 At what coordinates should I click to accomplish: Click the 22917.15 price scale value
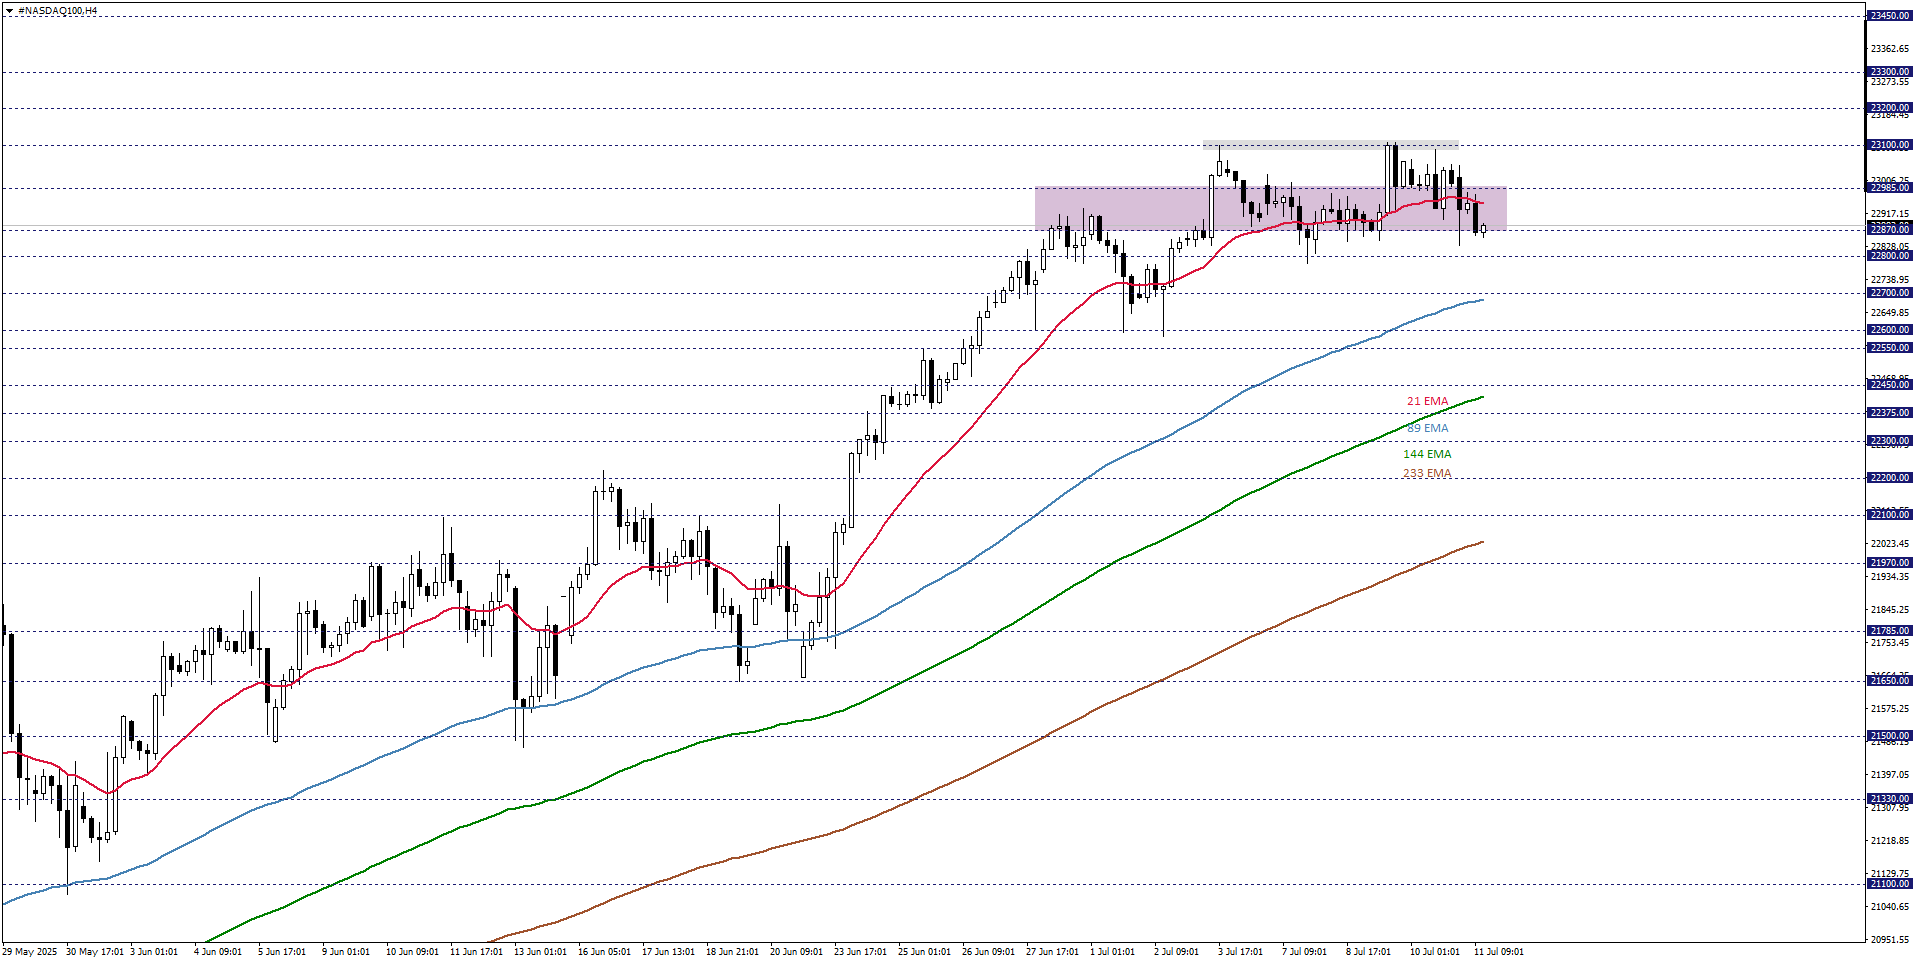pyautogui.click(x=1889, y=214)
